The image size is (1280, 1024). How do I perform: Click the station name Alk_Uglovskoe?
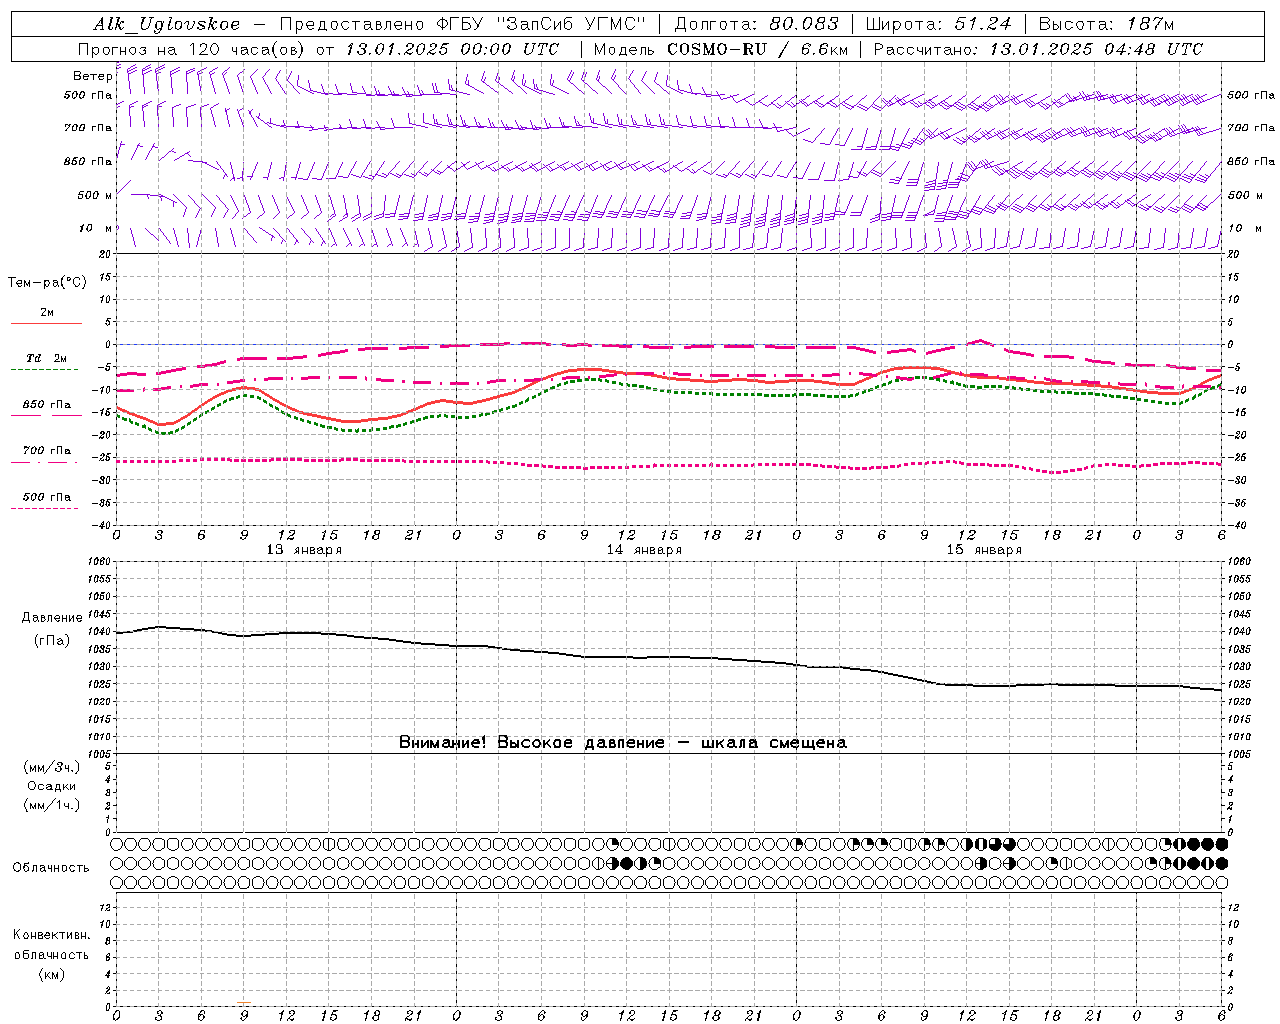pyautogui.click(x=167, y=24)
